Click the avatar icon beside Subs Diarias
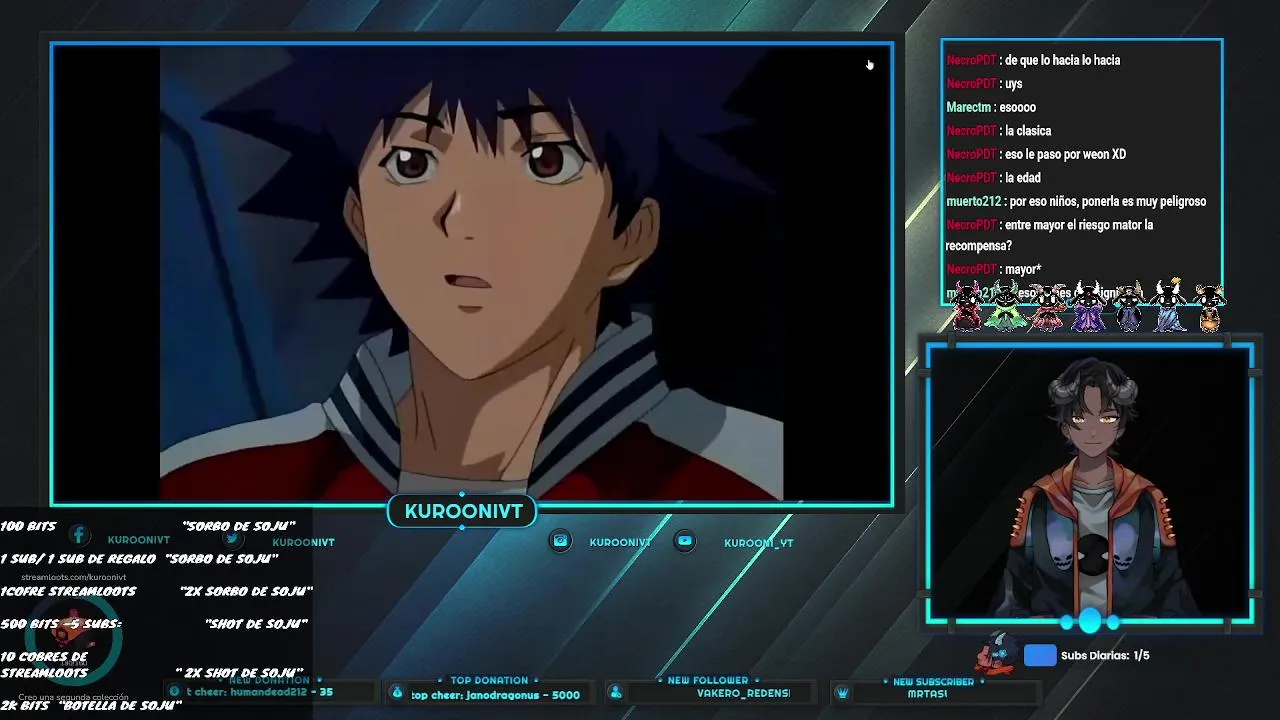The width and height of the screenshot is (1280, 720). (x=997, y=653)
